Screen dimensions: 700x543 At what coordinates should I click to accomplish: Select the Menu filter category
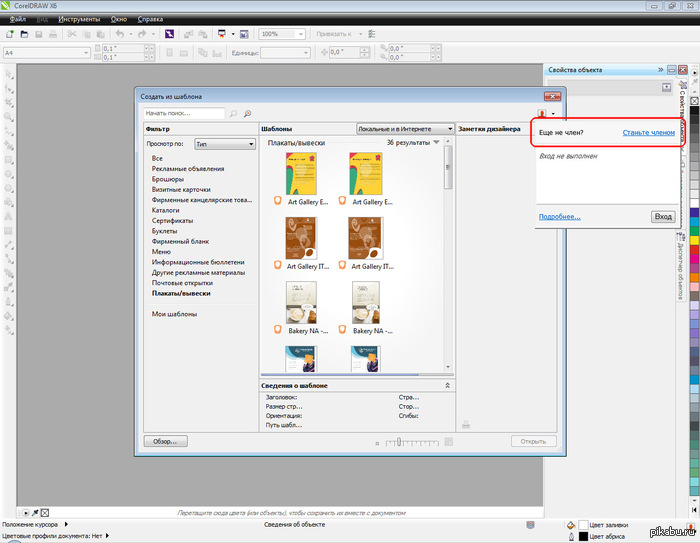pos(161,252)
